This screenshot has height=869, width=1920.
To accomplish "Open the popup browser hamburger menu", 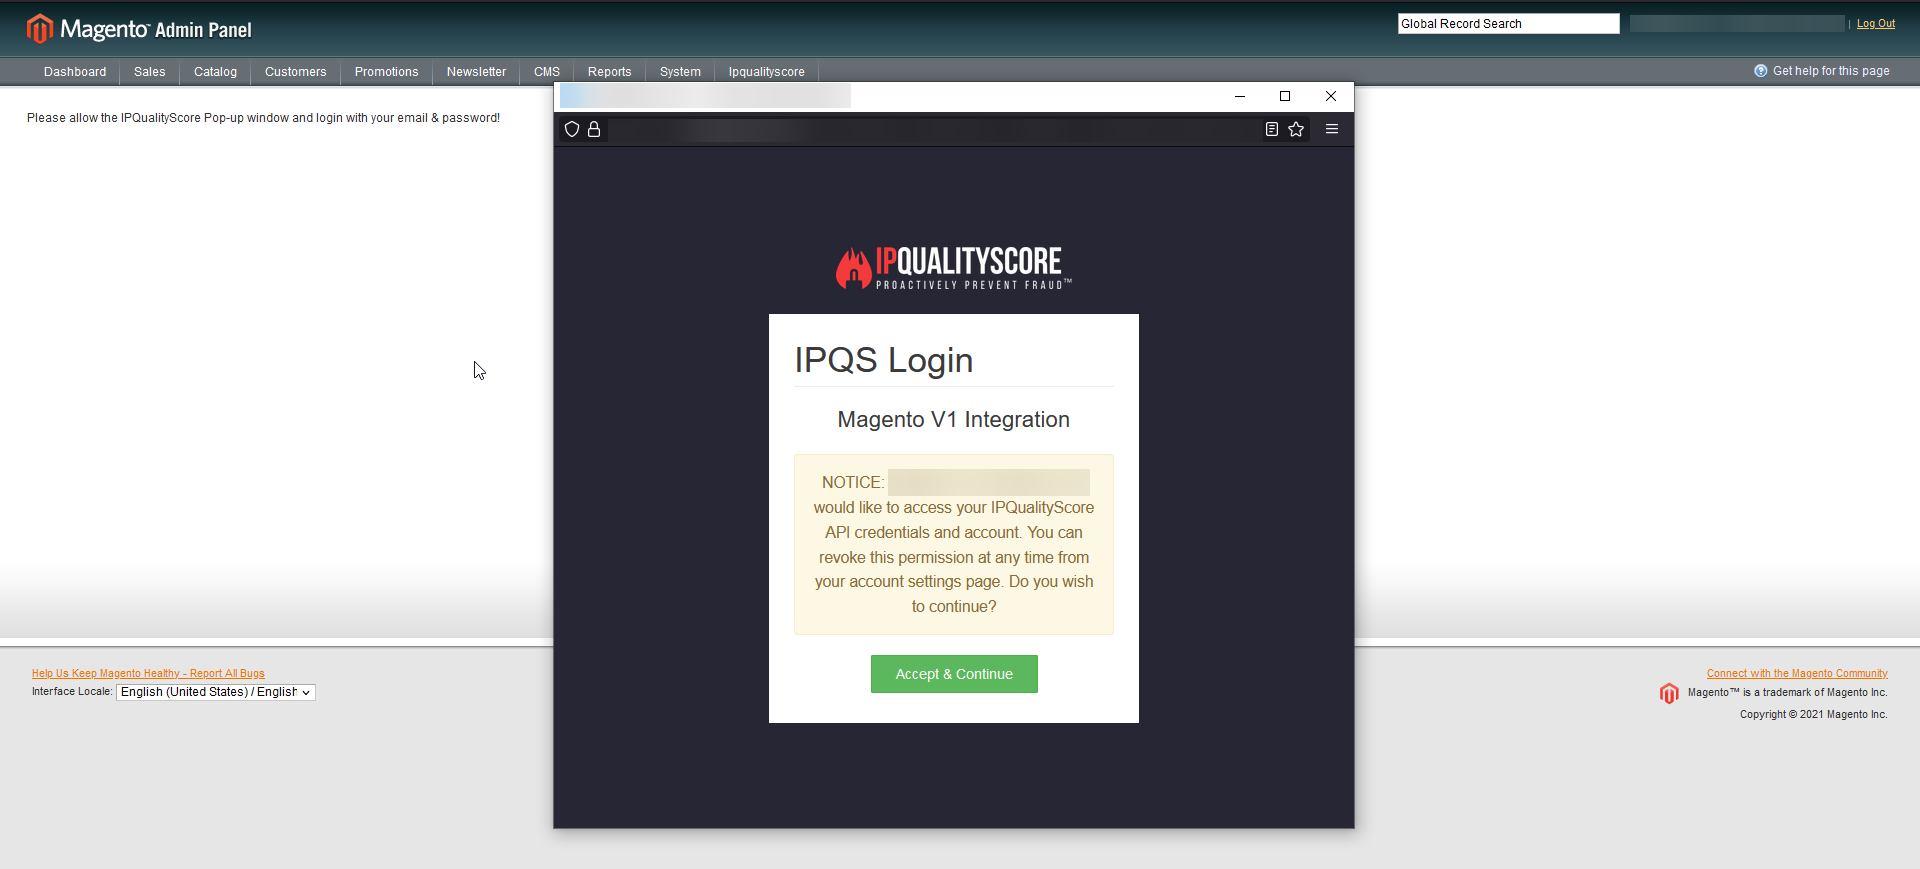I will [x=1332, y=129].
